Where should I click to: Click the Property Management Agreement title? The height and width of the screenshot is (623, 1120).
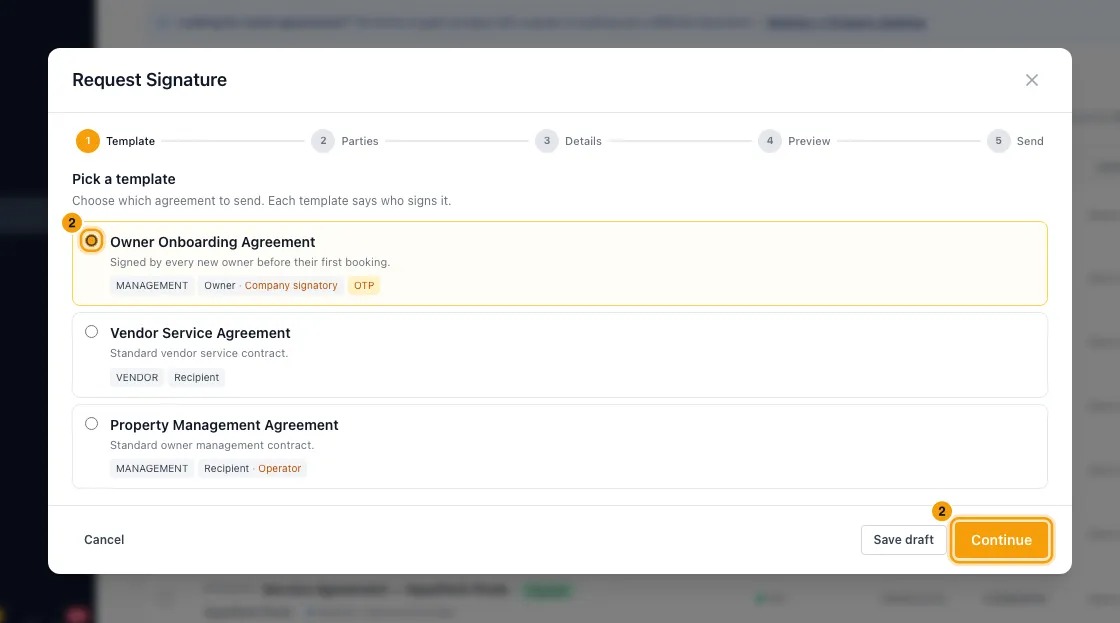[224, 425]
